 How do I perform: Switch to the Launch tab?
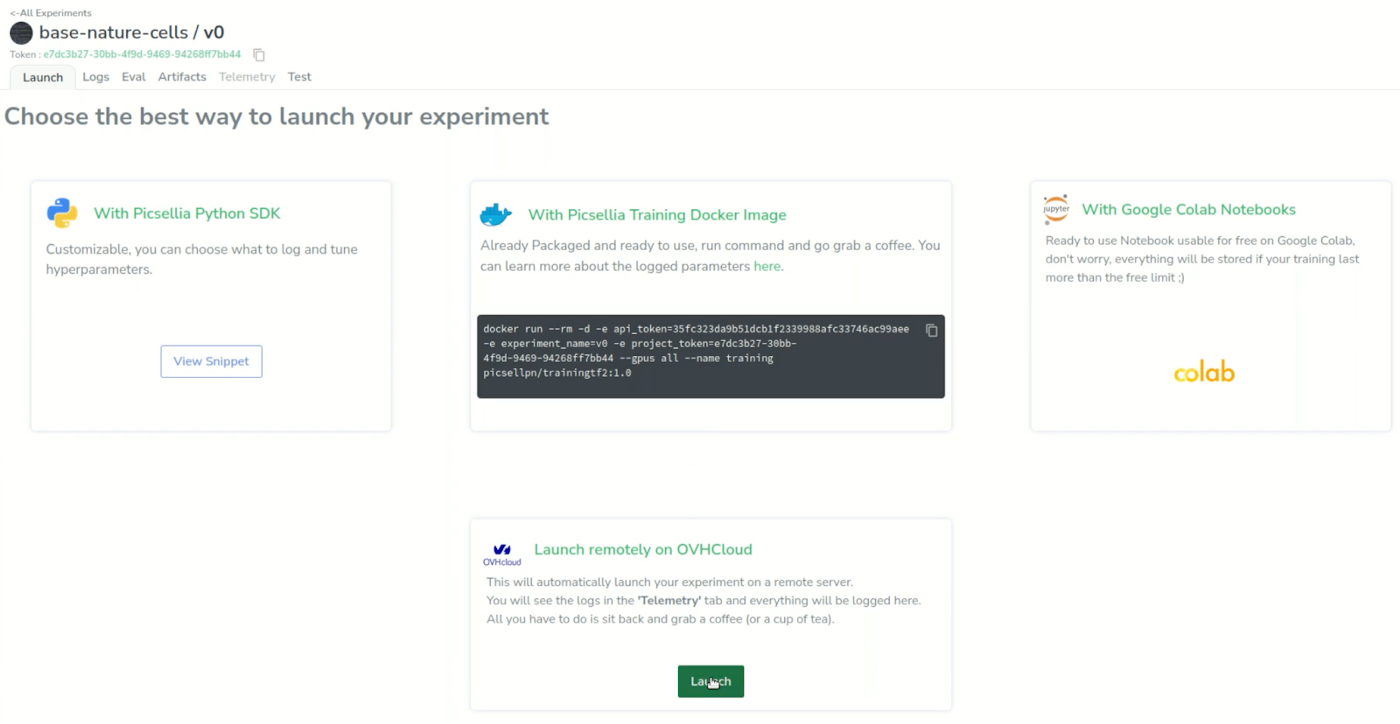pyautogui.click(x=43, y=77)
